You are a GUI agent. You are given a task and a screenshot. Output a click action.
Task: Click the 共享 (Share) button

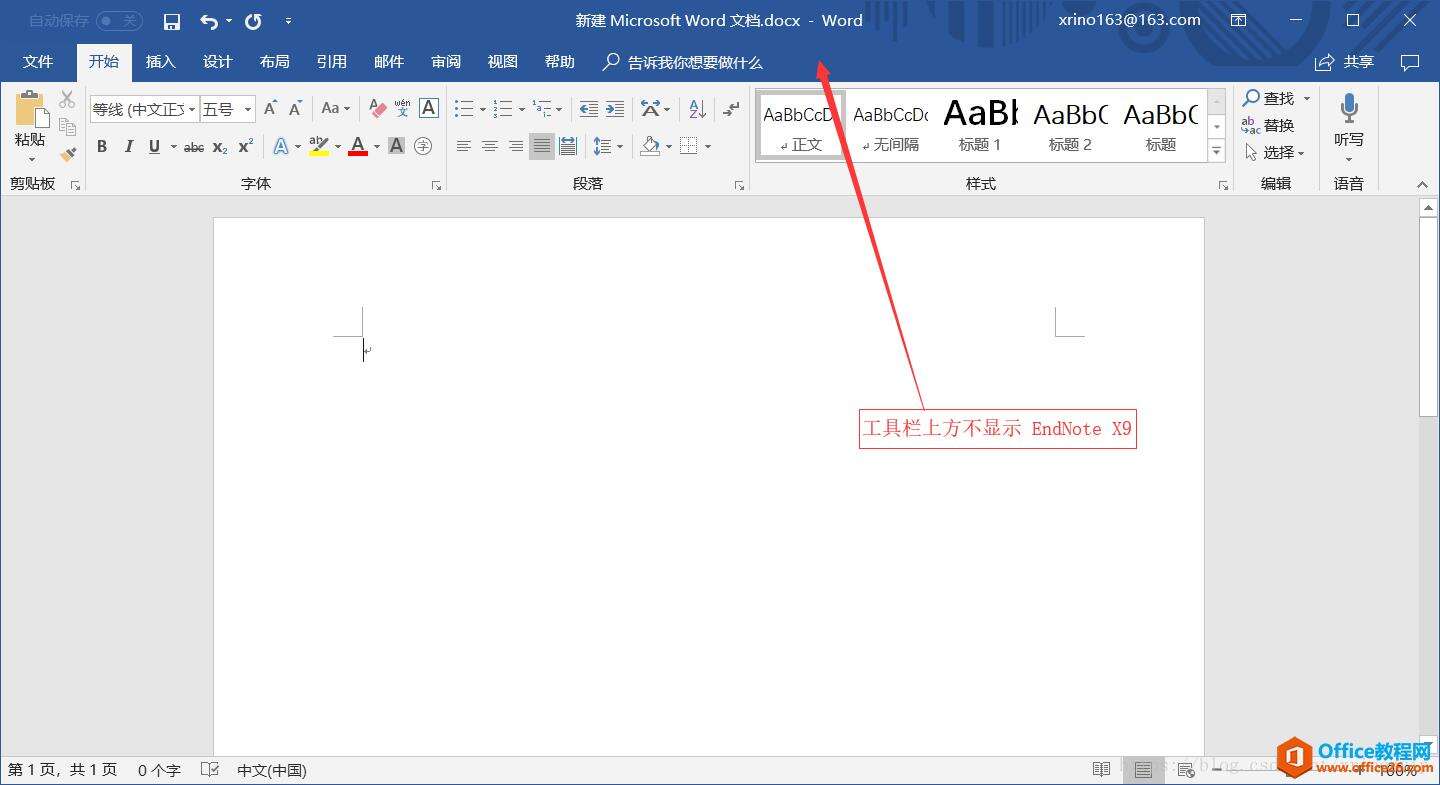tap(1345, 62)
